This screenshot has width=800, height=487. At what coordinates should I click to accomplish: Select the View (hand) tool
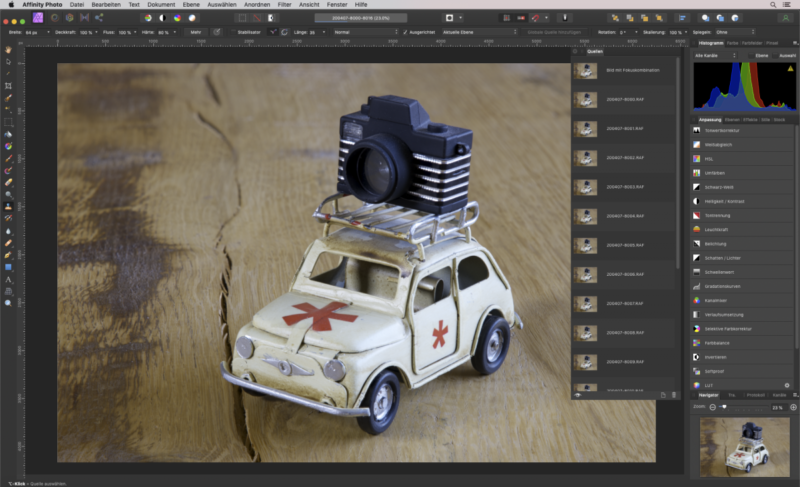coord(8,50)
